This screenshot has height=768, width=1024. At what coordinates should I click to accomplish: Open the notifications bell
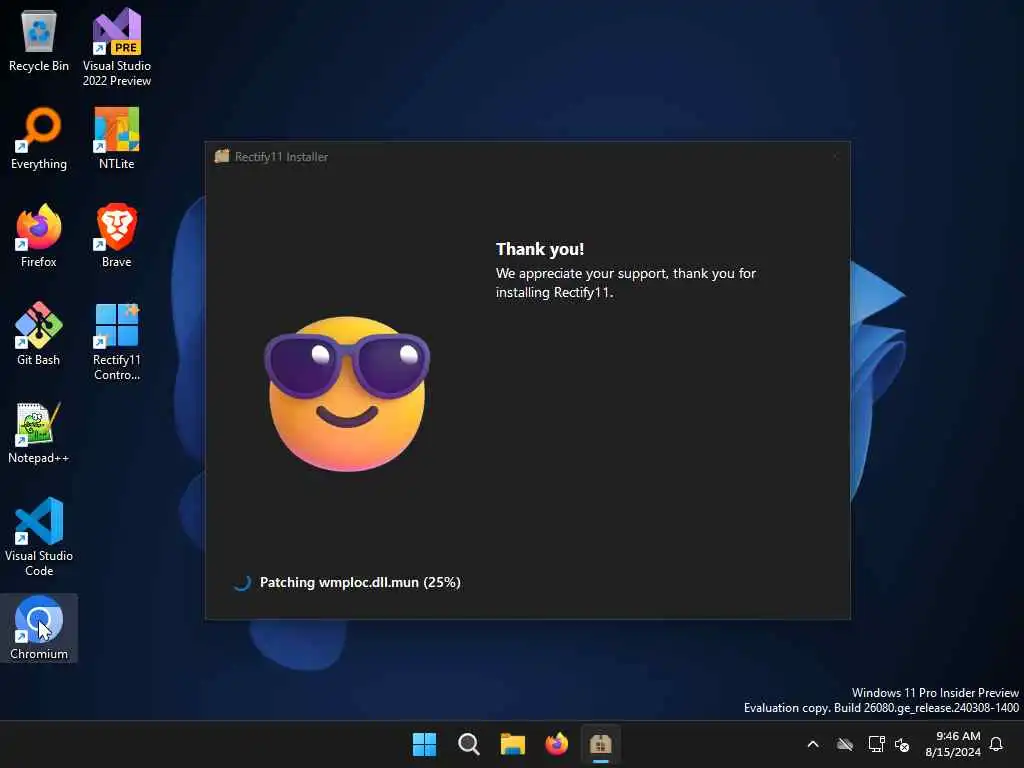[x=997, y=744]
